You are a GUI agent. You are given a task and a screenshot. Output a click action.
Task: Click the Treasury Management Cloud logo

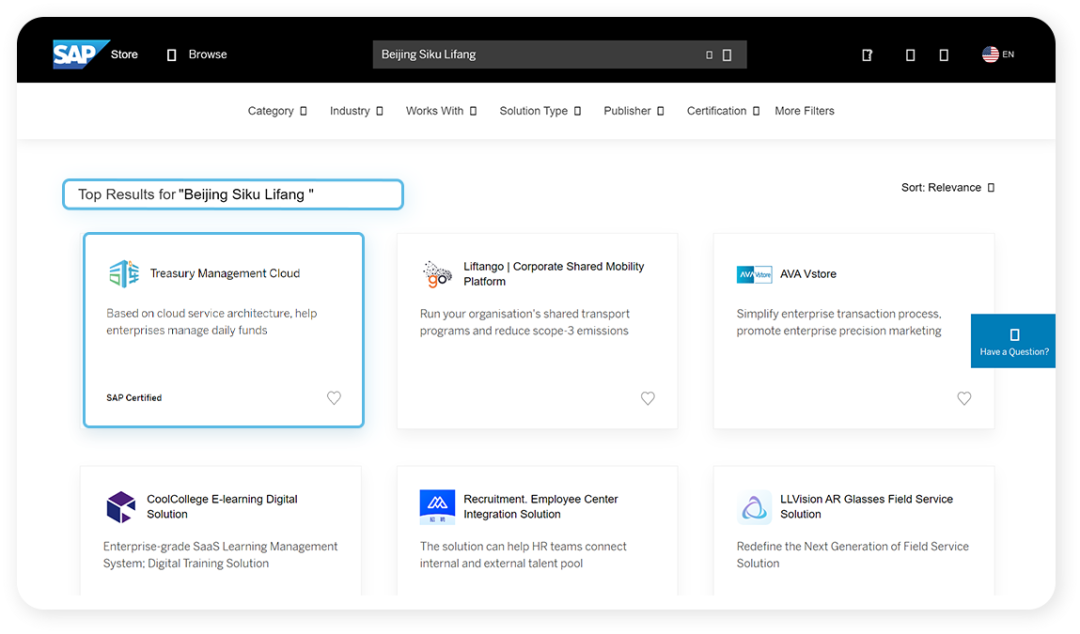pyautogui.click(x=124, y=274)
